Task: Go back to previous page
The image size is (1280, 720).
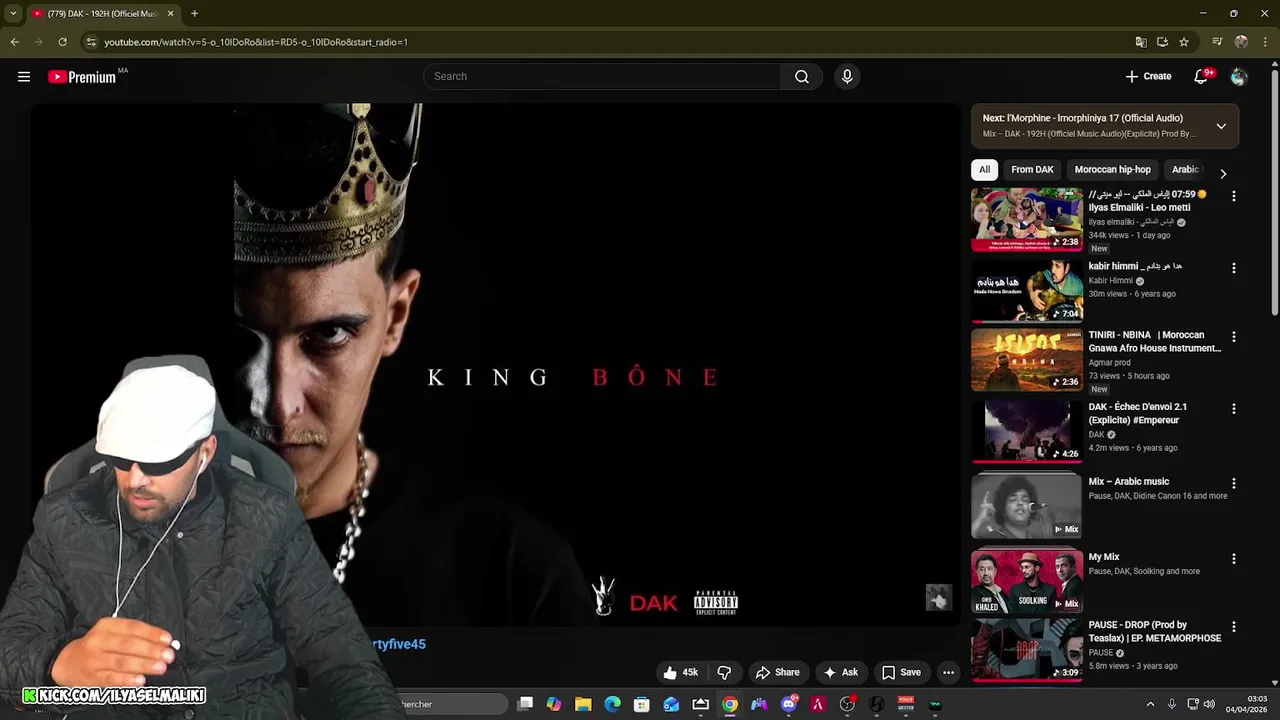Action: [x=14, y=42]
